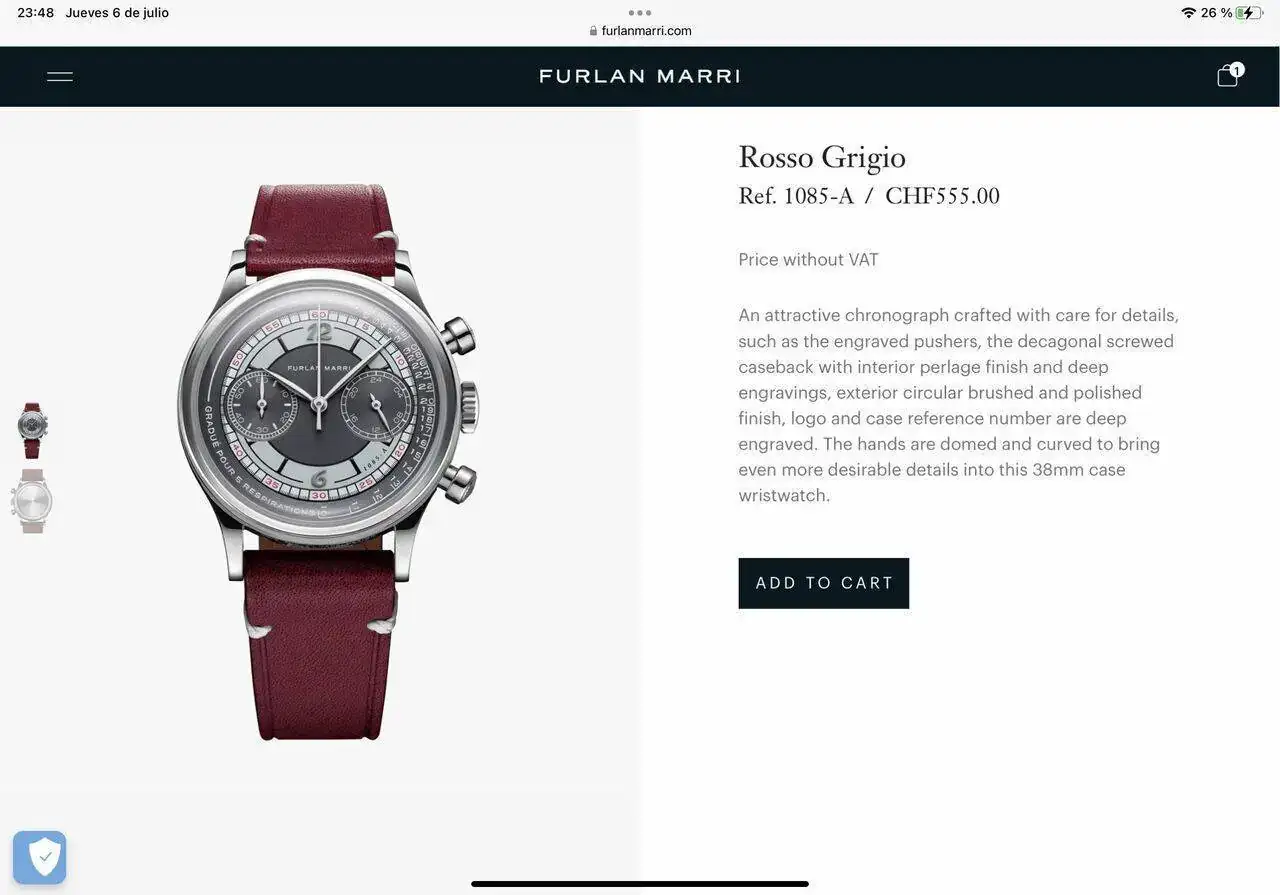The width and height of the screenshot is (1280, 895).
Task: Click the CHF555.00 price text
Action: point(942,196)
